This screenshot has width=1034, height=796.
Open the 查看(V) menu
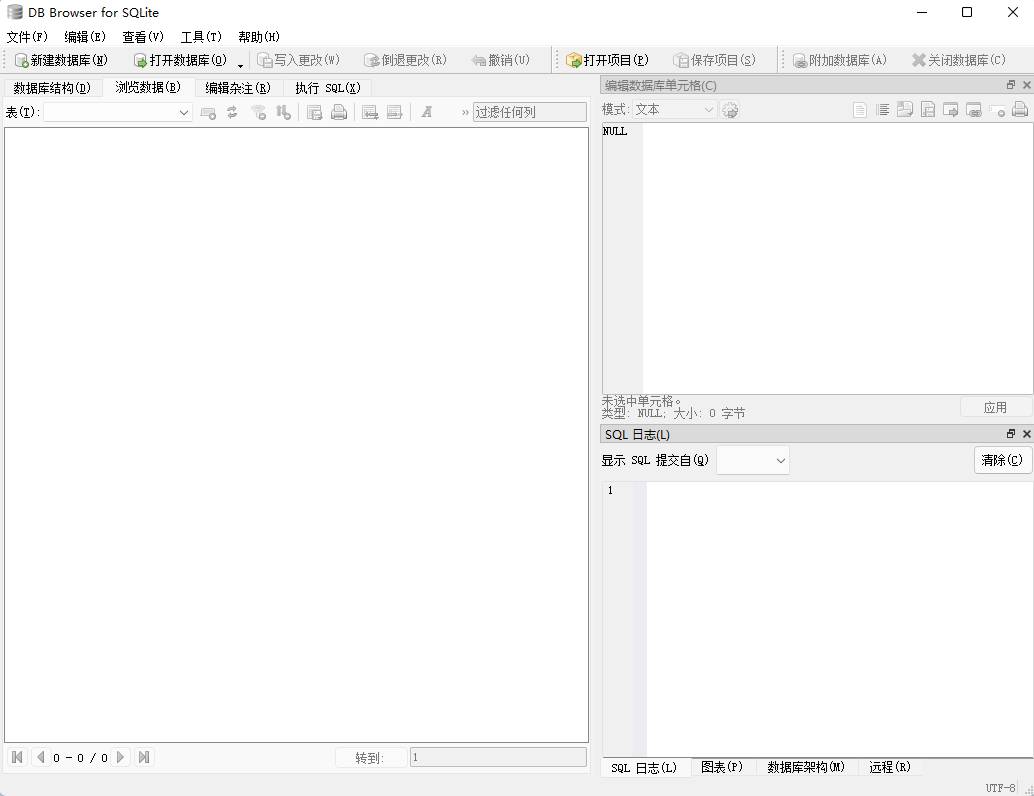pyautogui.click(x=143, y=37)
